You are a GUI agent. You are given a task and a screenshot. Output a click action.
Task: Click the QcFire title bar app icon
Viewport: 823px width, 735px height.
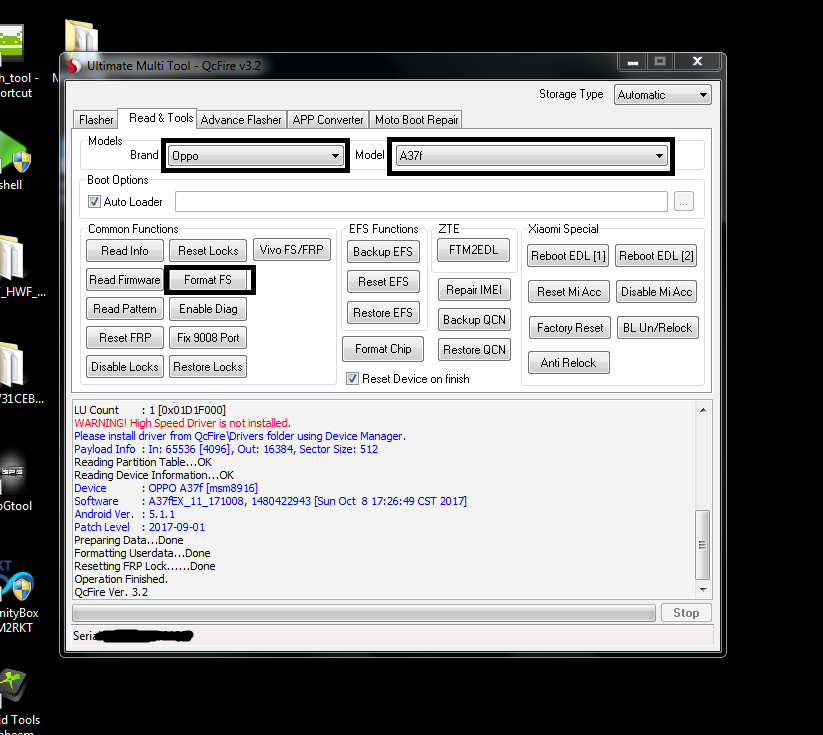click(73, 65)
